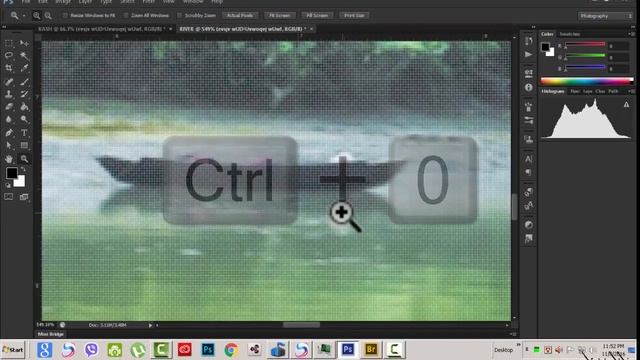This screenshot has height=360, width=640.
Task: Open Info panel icon in dock
Action: tap(529, 87)
